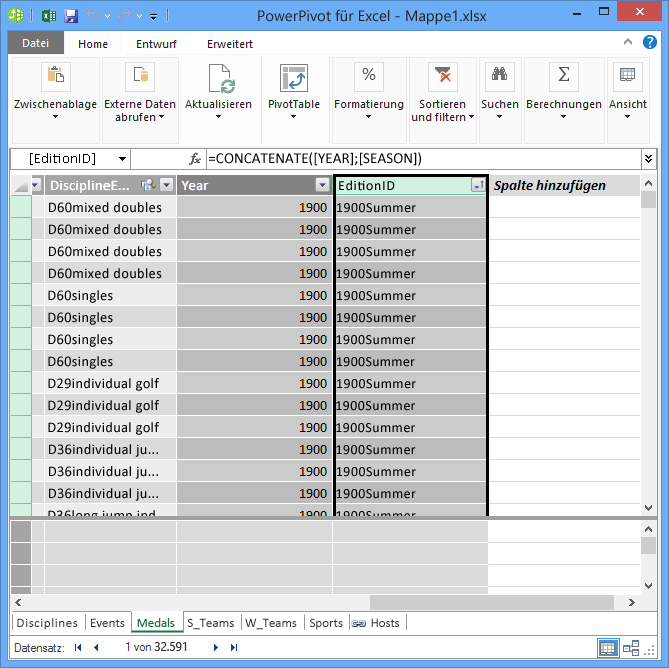
Task: Open the Ansicht view icon
Action: [x=628, y=77]
